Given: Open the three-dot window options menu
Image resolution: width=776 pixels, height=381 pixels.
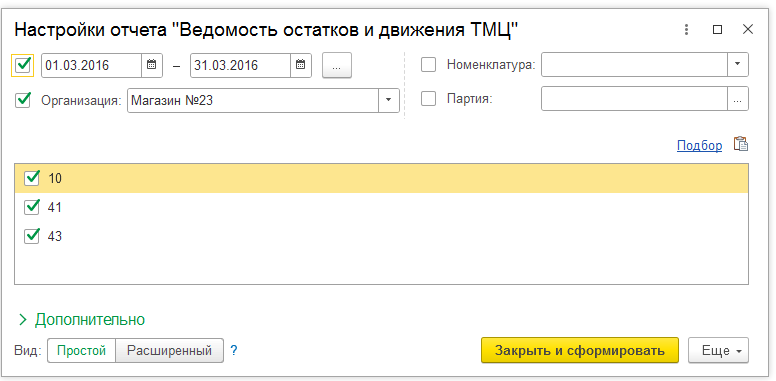Looking at the screenshot, I should (x=686, y=30).
